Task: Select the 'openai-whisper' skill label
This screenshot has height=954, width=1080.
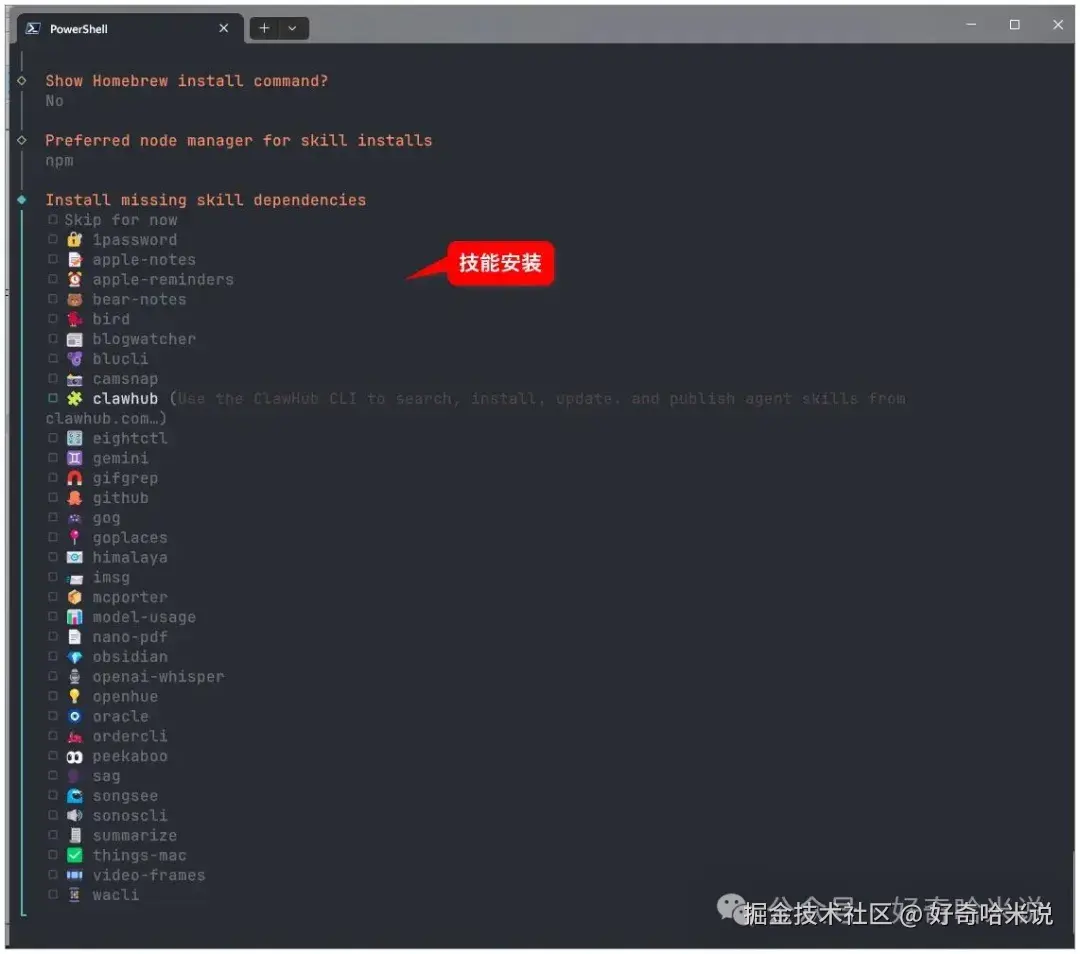Action: [x=158, y=677]
